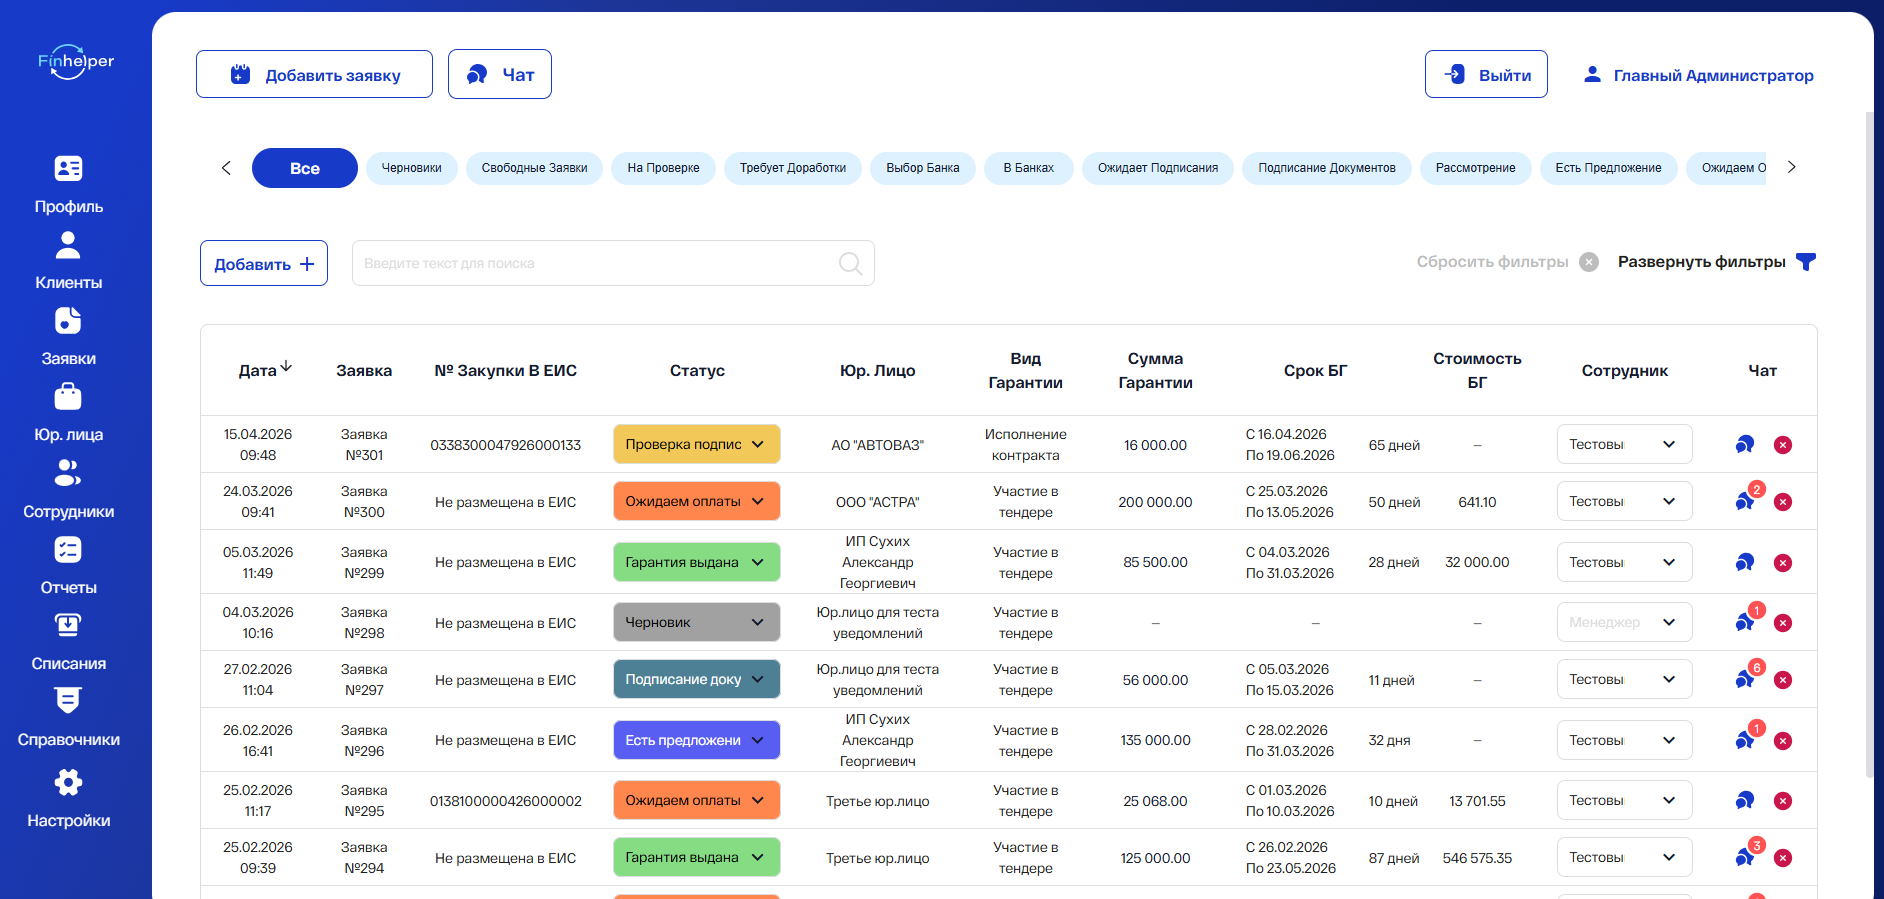This screenshot has width=1884, height=899.
Task: Open Есть предложение status dropdown for №296
Action: [x=696, y=740]
